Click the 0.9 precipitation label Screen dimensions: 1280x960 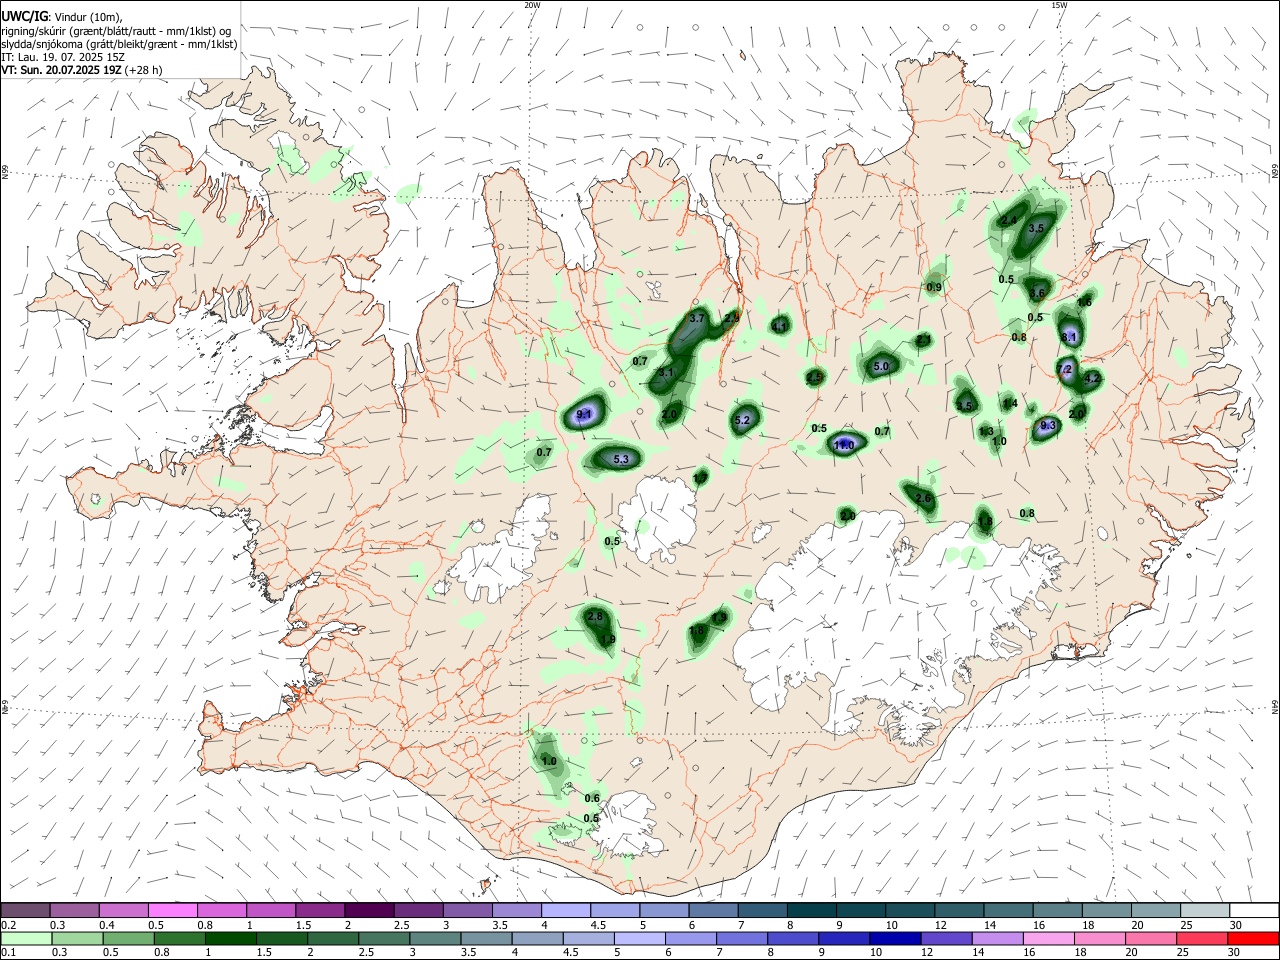(934, 287)
